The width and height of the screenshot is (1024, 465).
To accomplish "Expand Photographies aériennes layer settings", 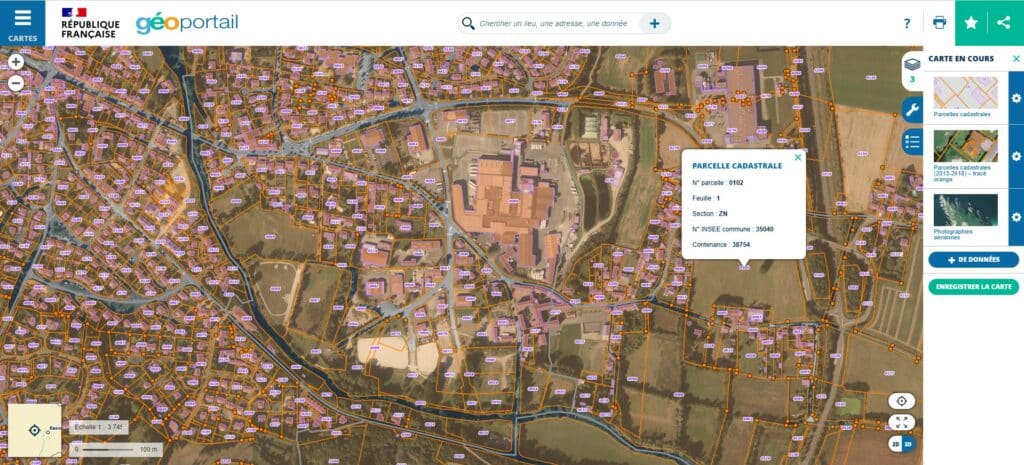I will 1016,217.
